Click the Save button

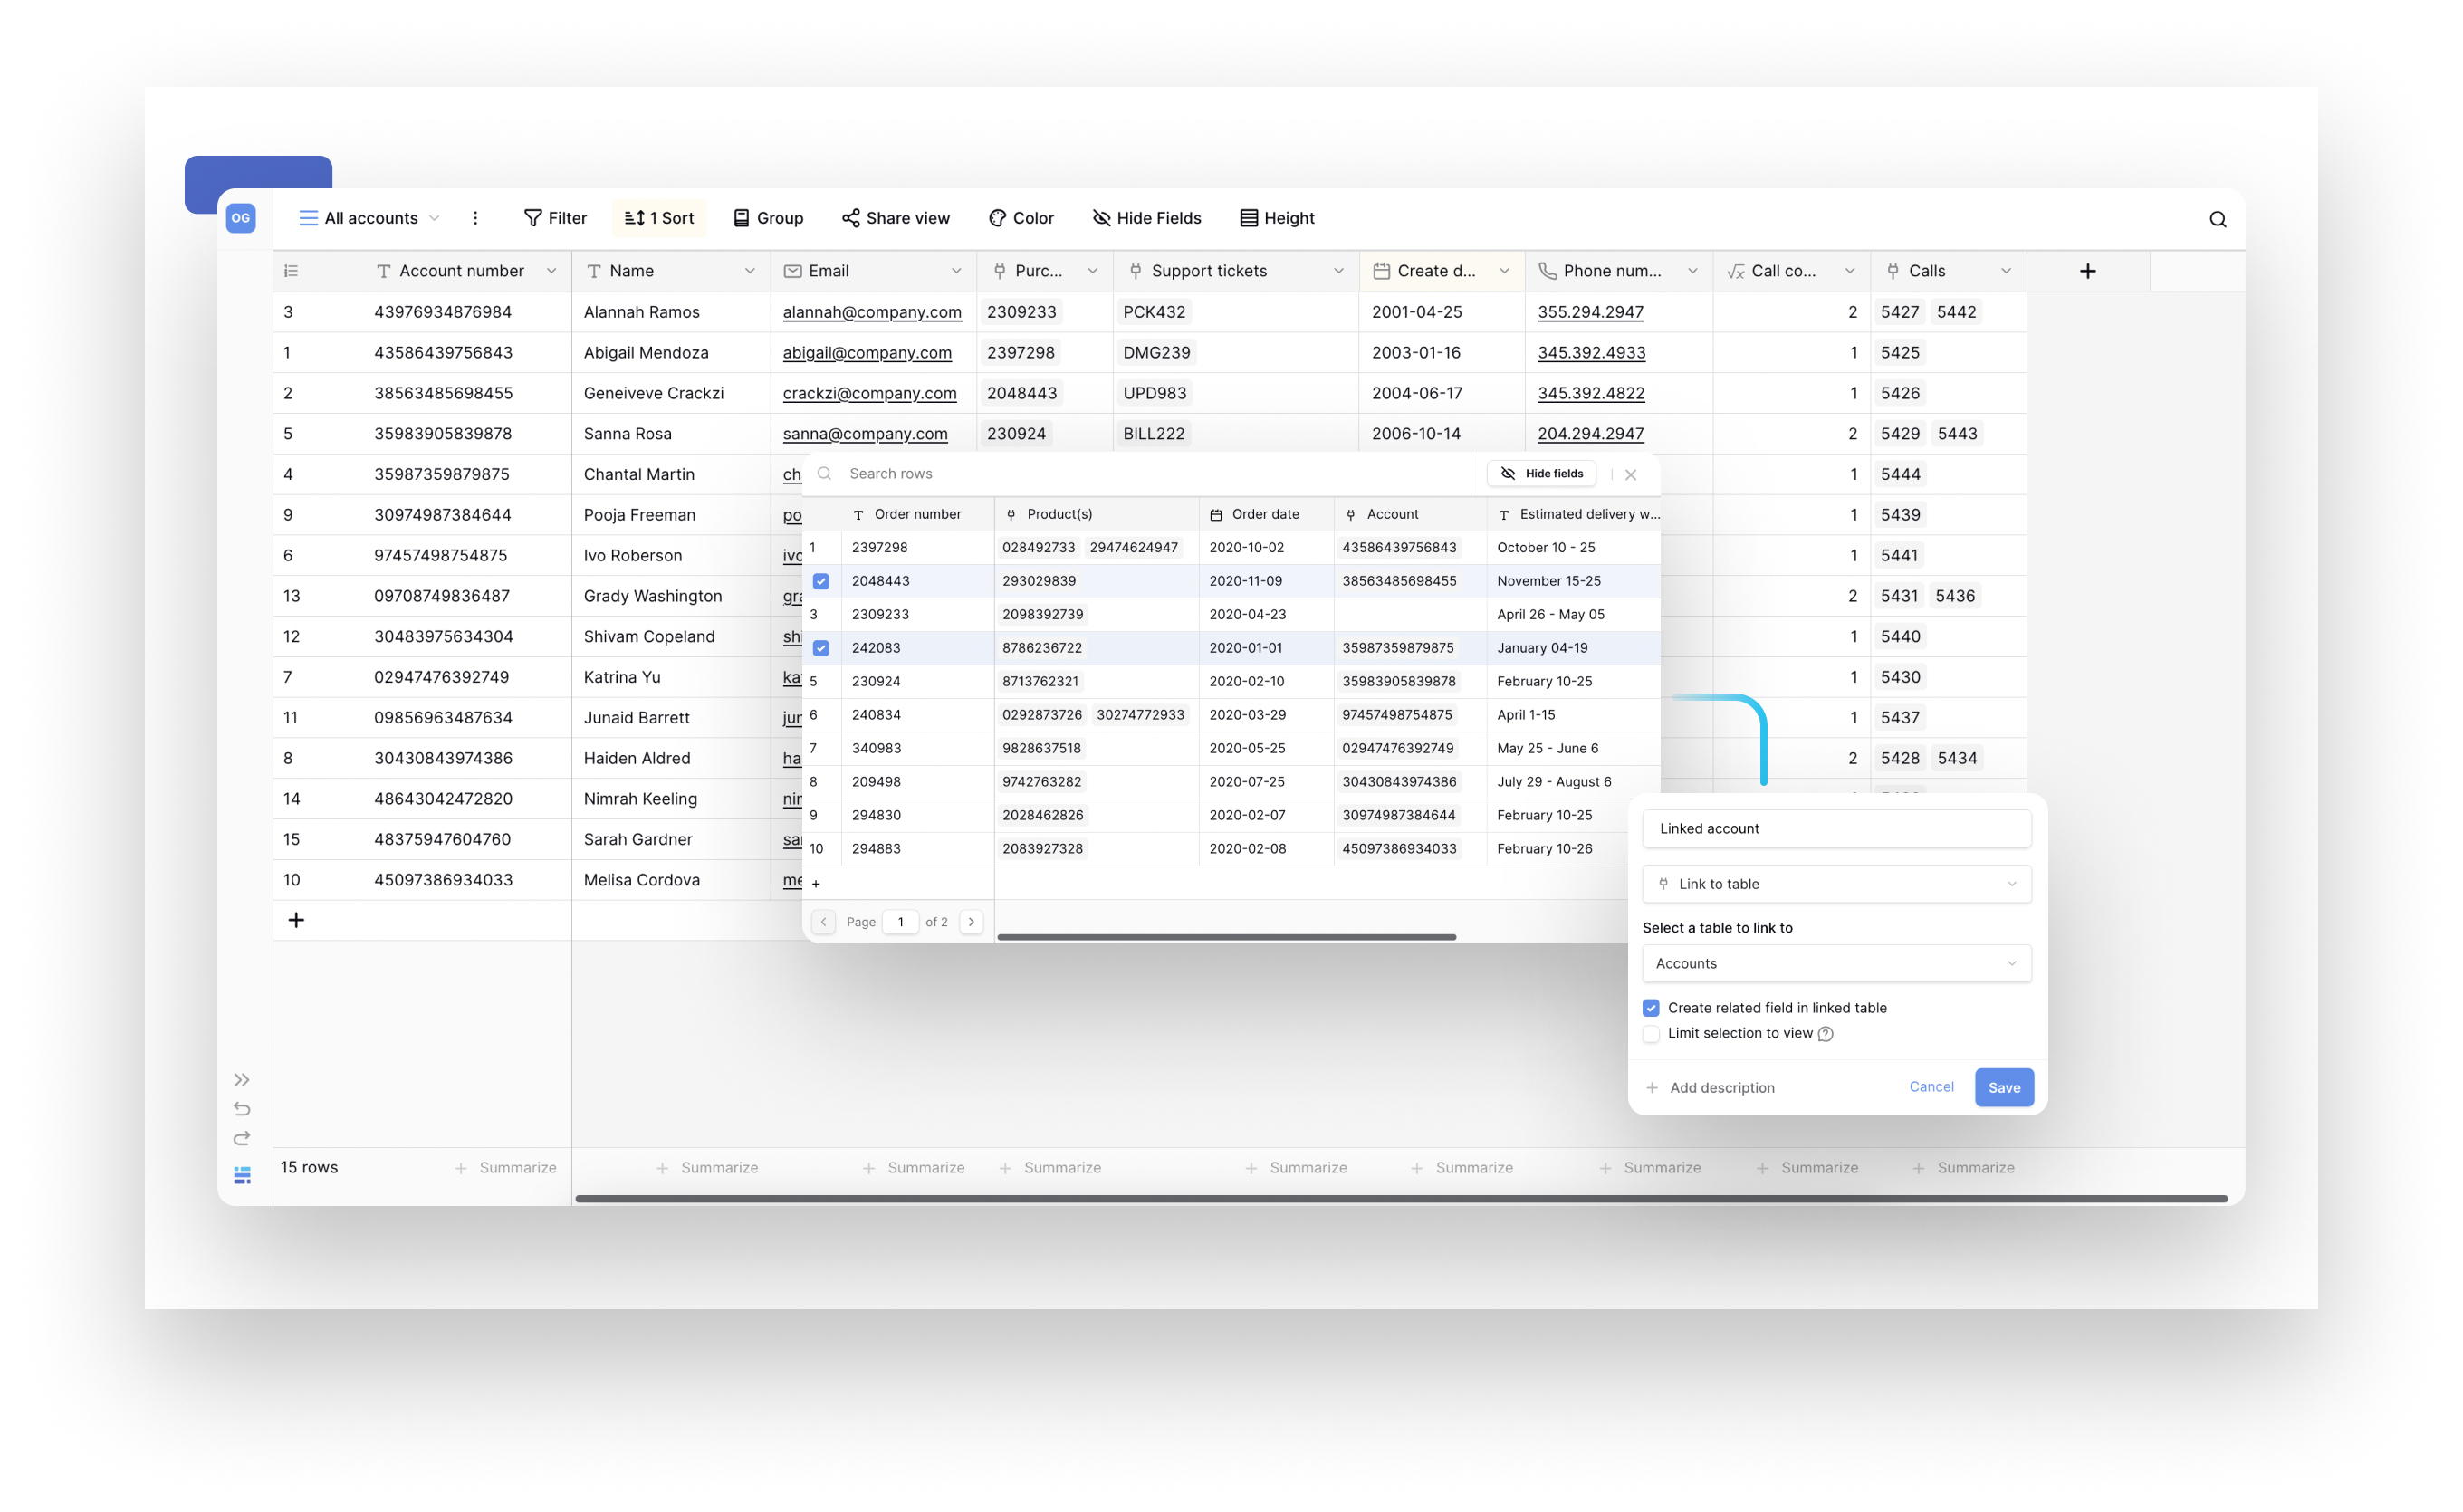click(2003, 1087)
